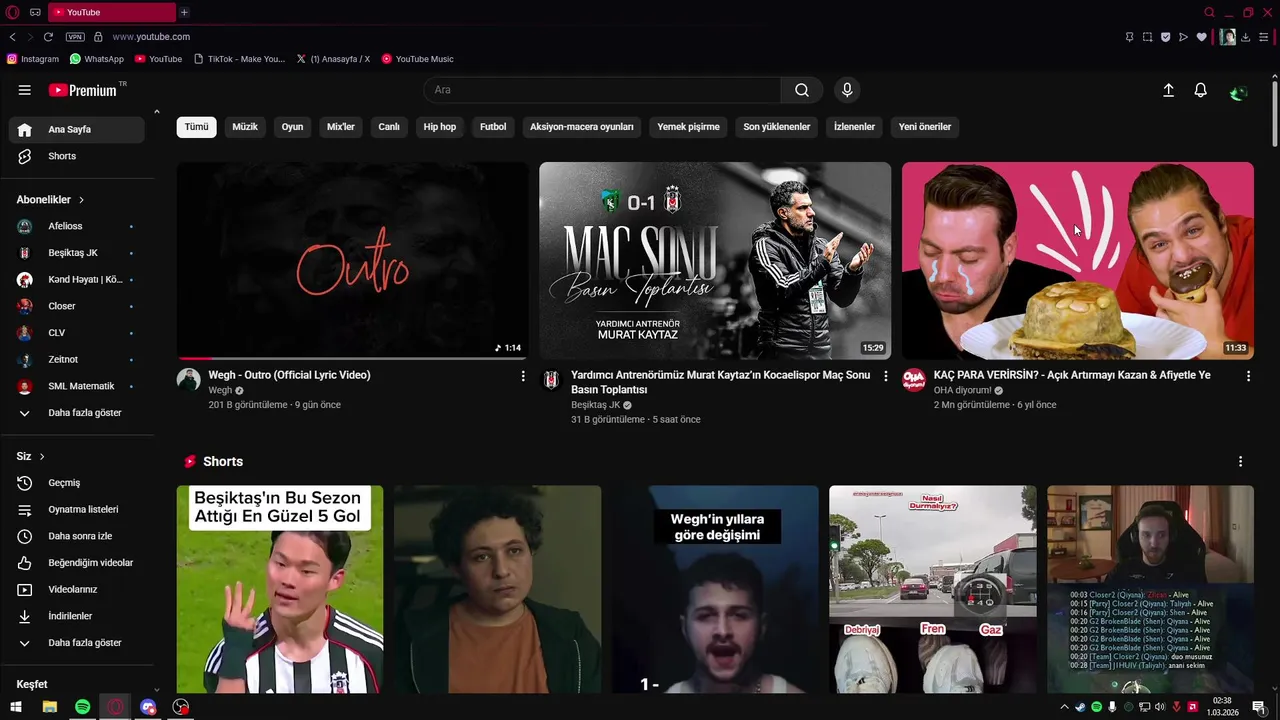Open options for Wegh Outro video
The width and height of the screenshot is (1280, 720).
point(522,376)
